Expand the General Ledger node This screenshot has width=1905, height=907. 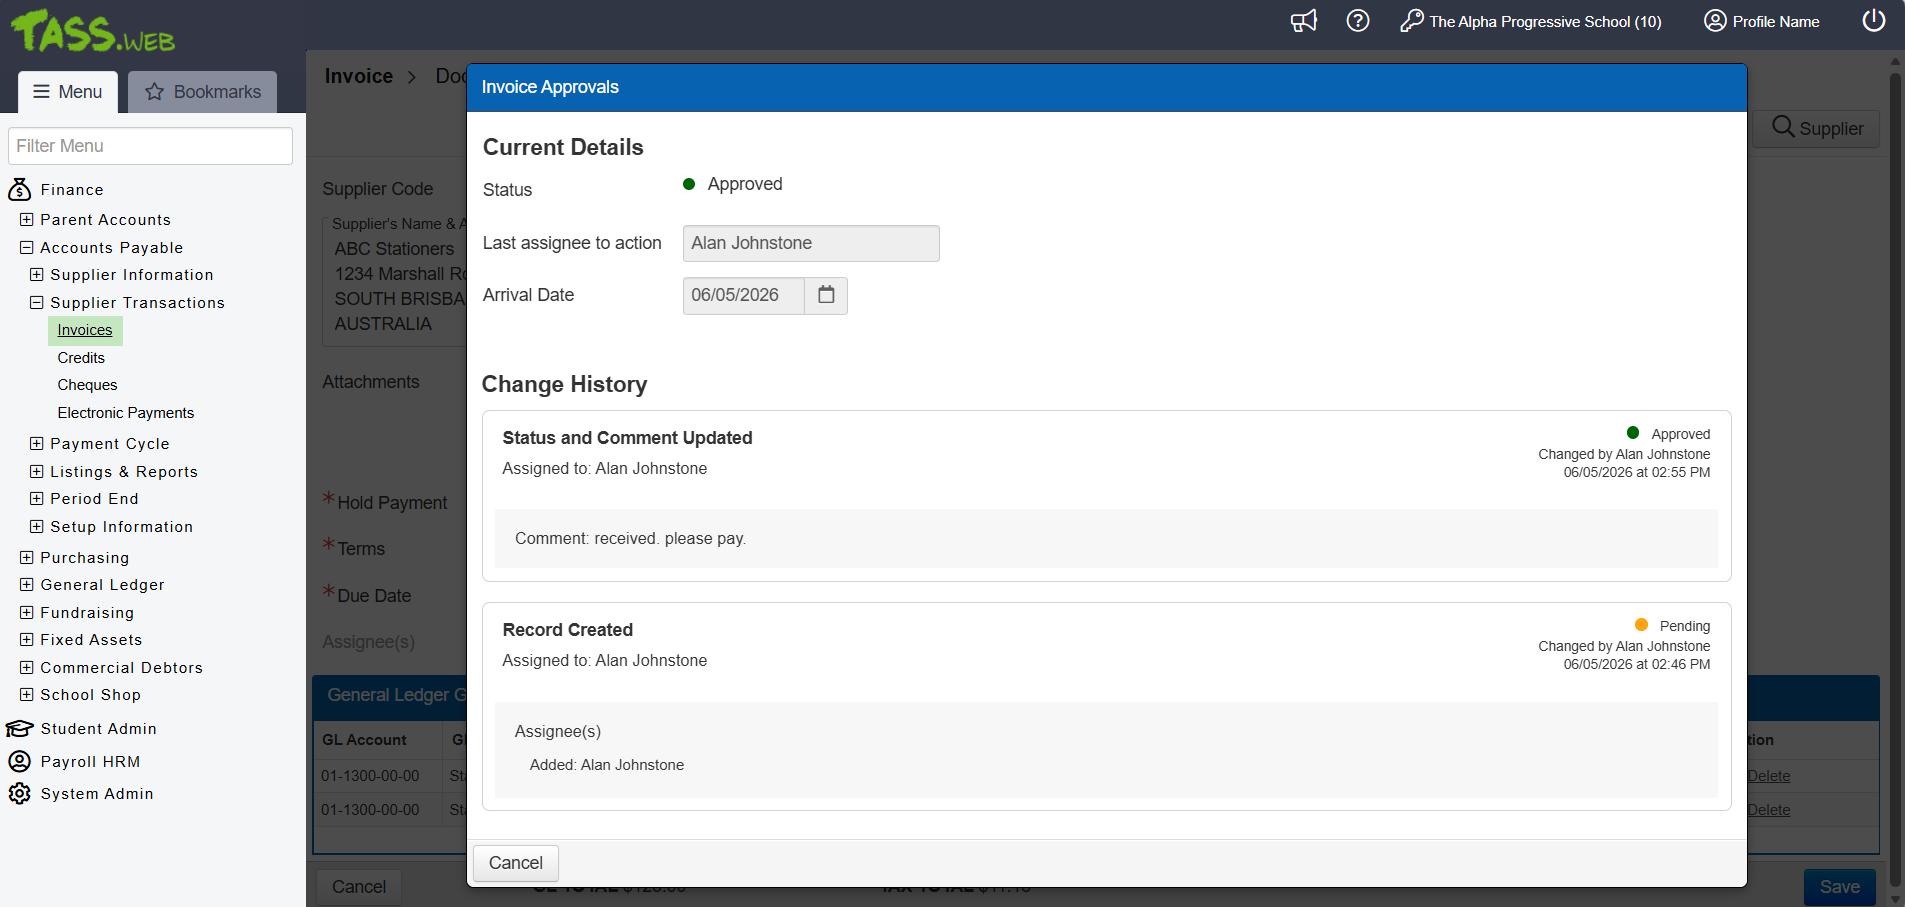coord(27,585)
